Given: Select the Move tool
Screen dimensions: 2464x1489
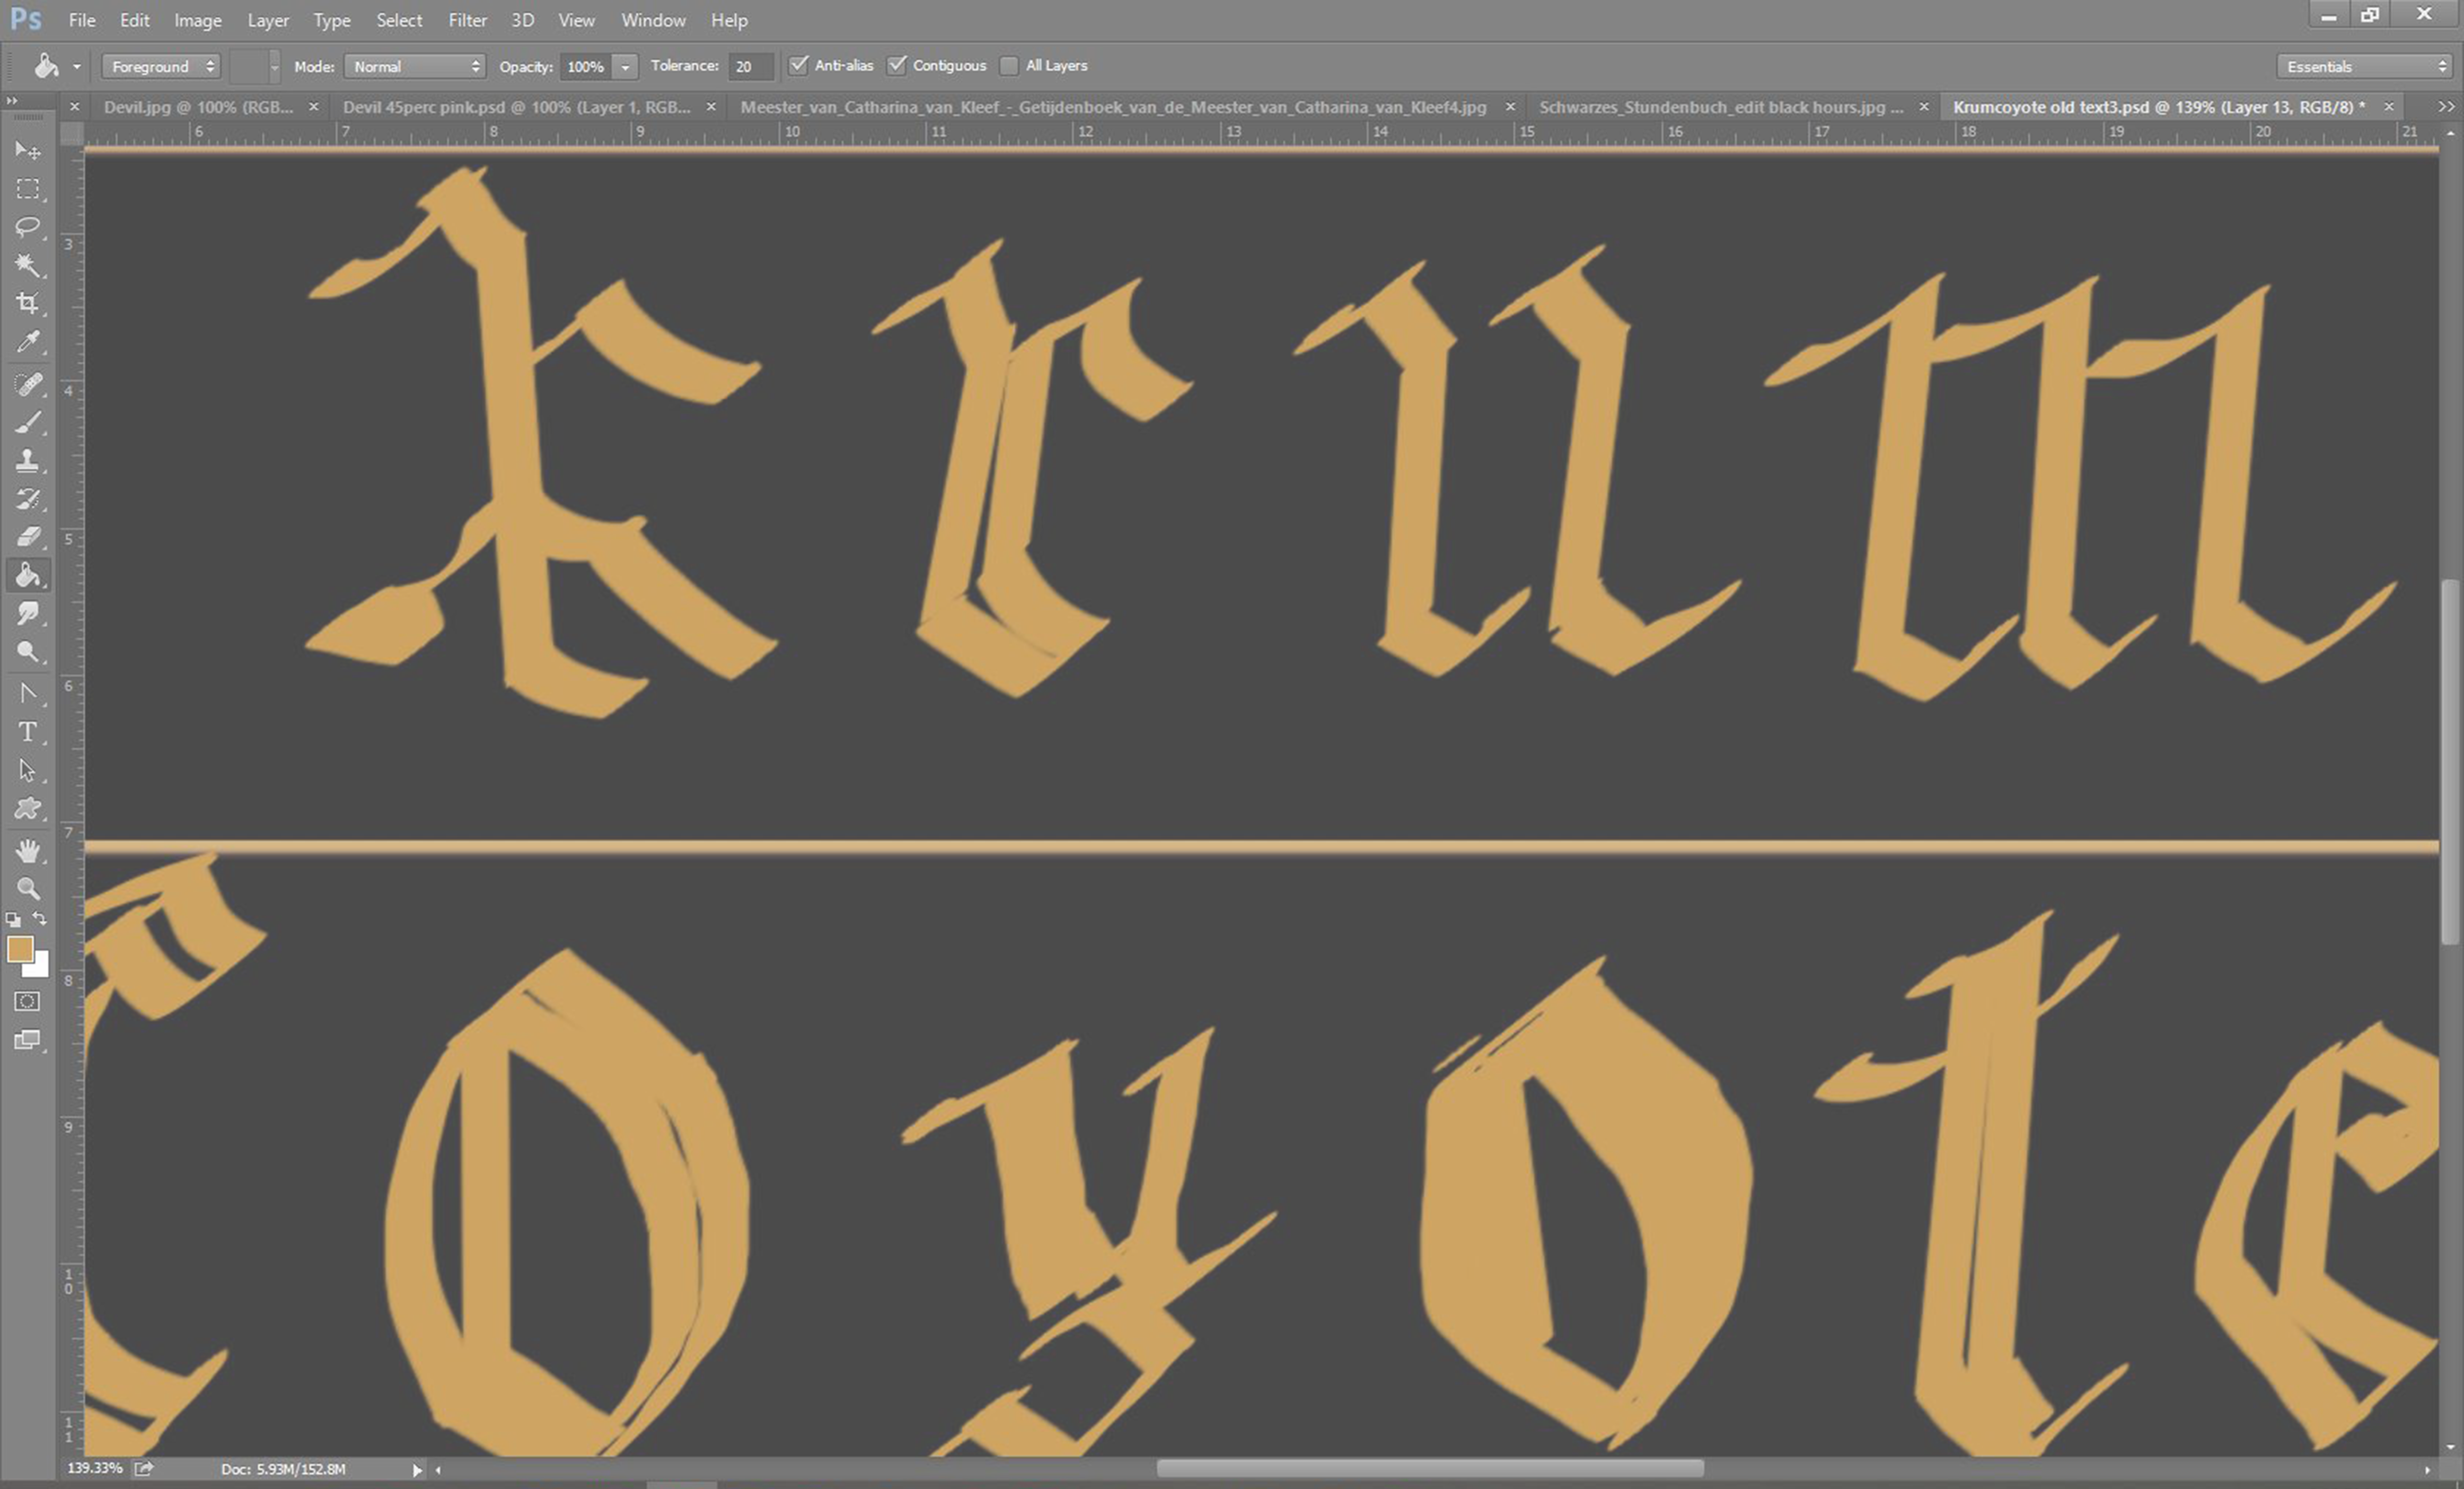Looking at the screenshot, I should [27, 150].
